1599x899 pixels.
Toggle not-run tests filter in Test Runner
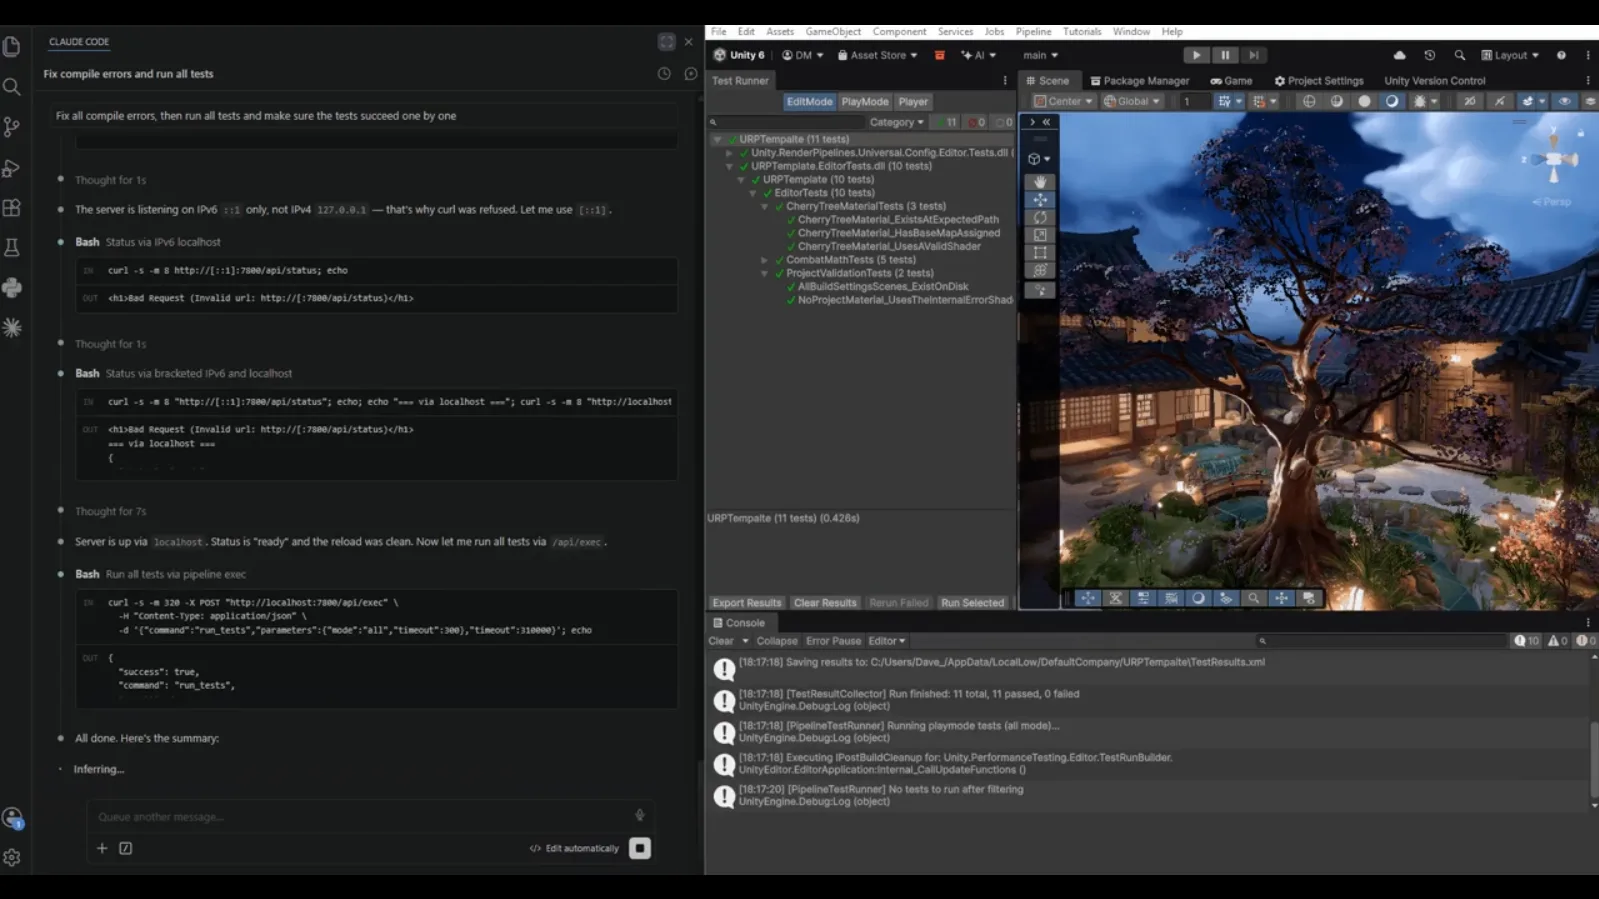[x=1004, y=122]
